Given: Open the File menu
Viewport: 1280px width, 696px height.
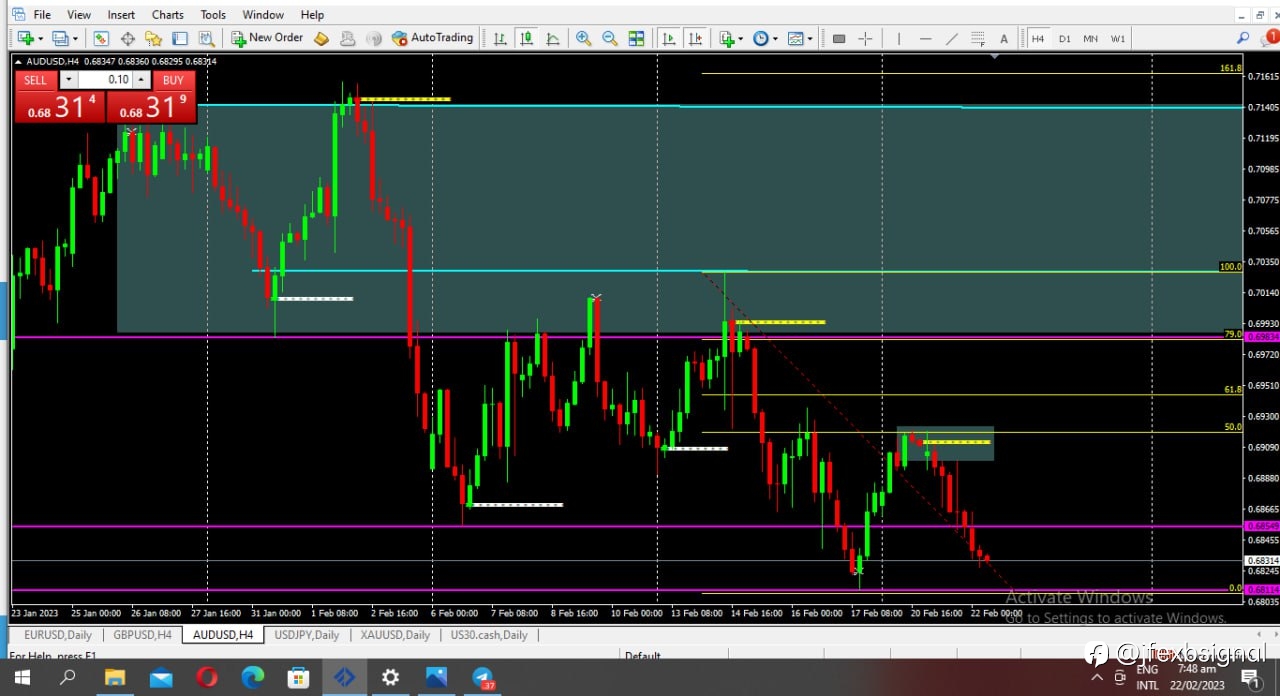Looking at the screenshot, I should (x=42, y=14).
